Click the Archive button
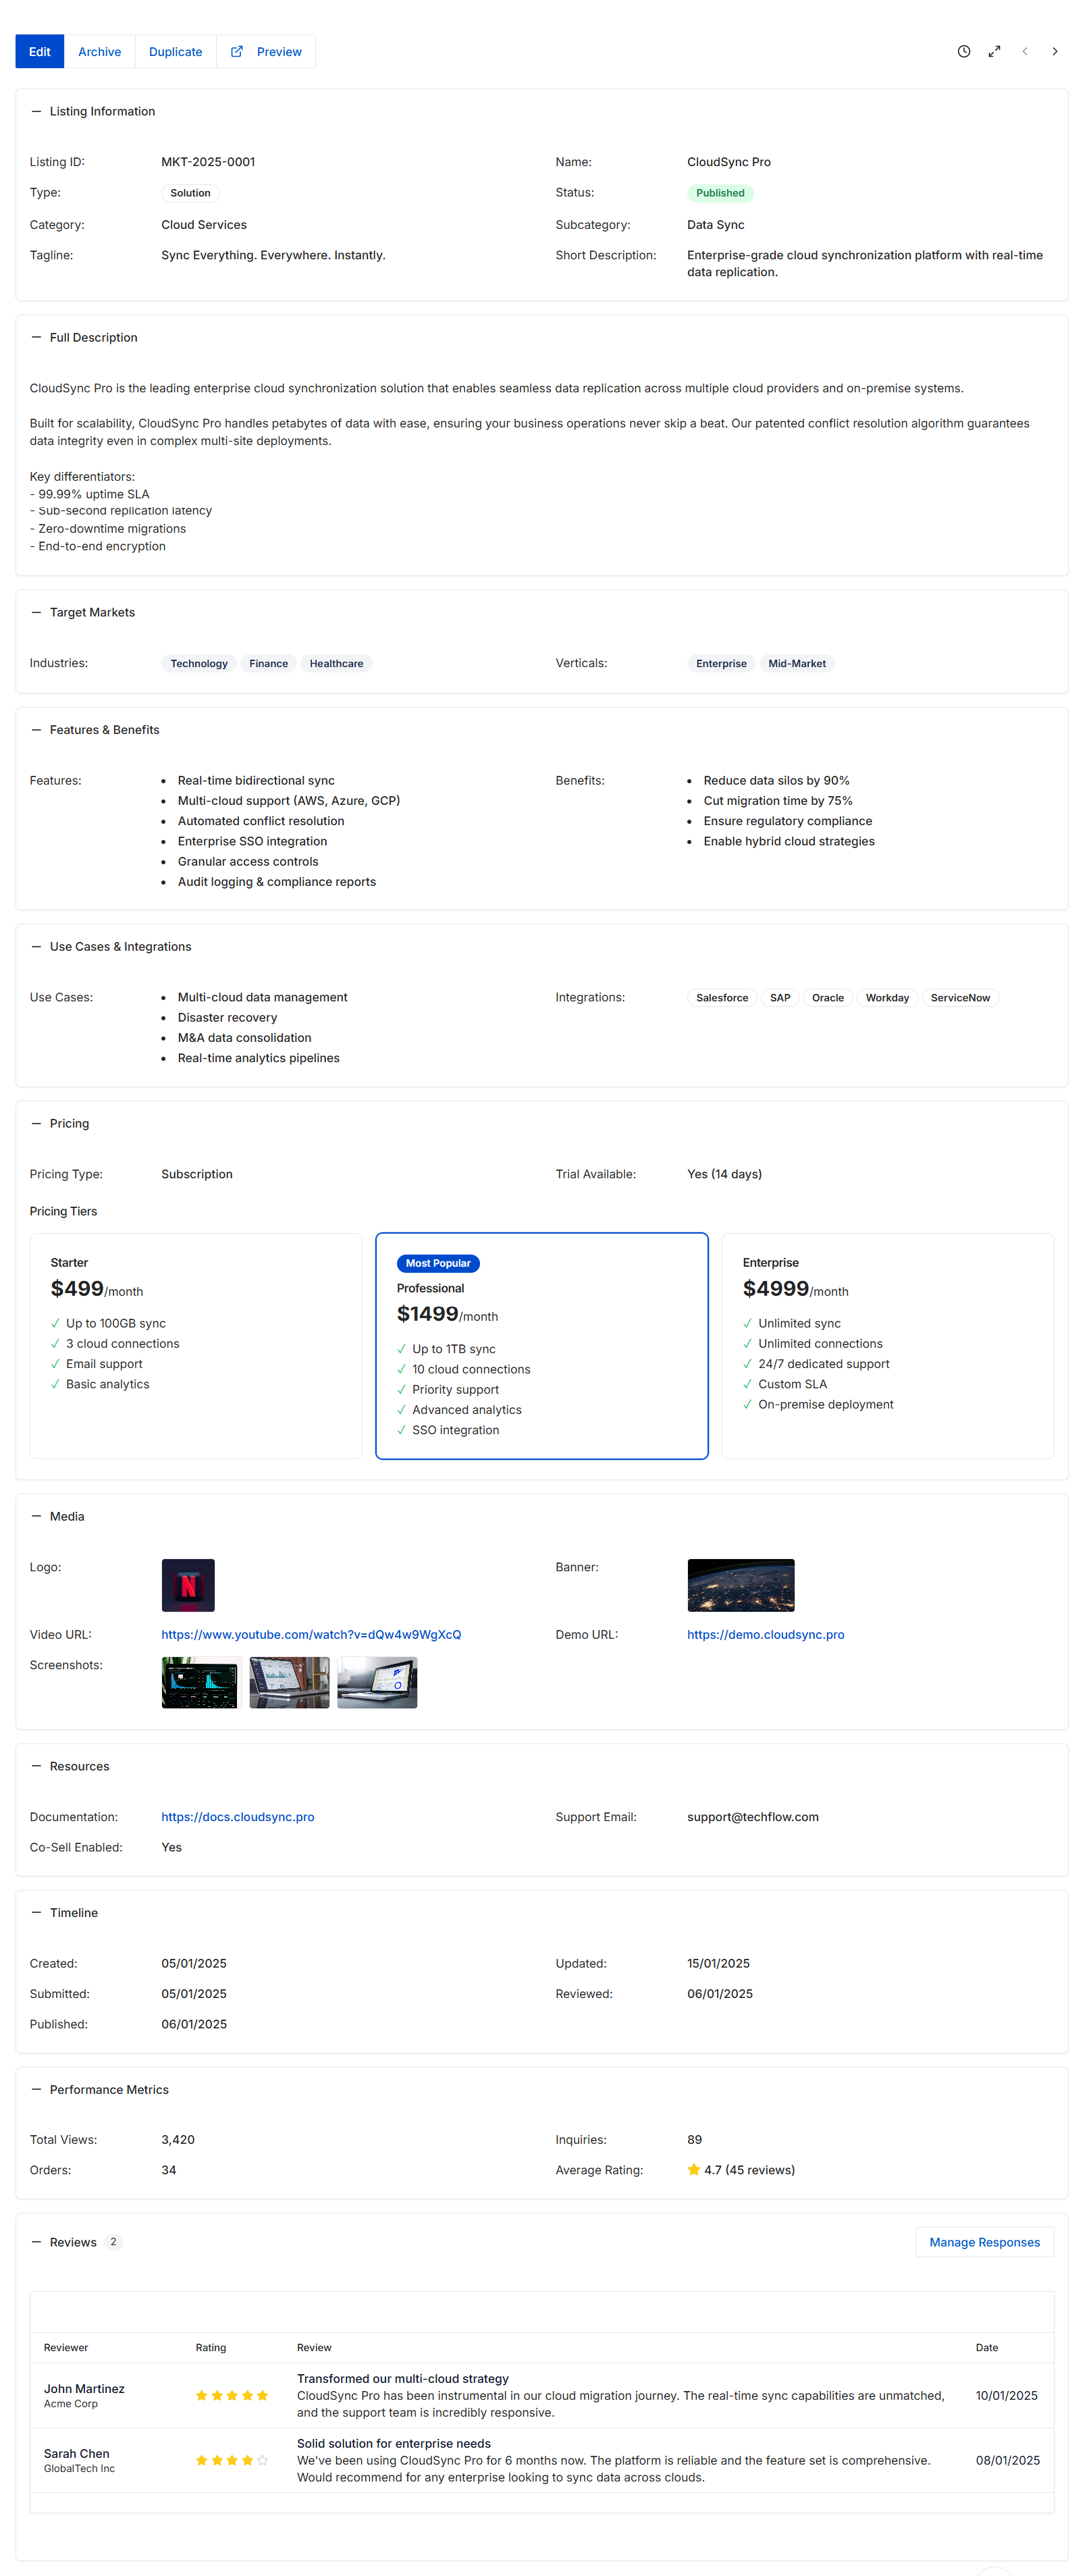This screenshot has height=2576, width=1089. pyautogui.click(x=99, y=52)
